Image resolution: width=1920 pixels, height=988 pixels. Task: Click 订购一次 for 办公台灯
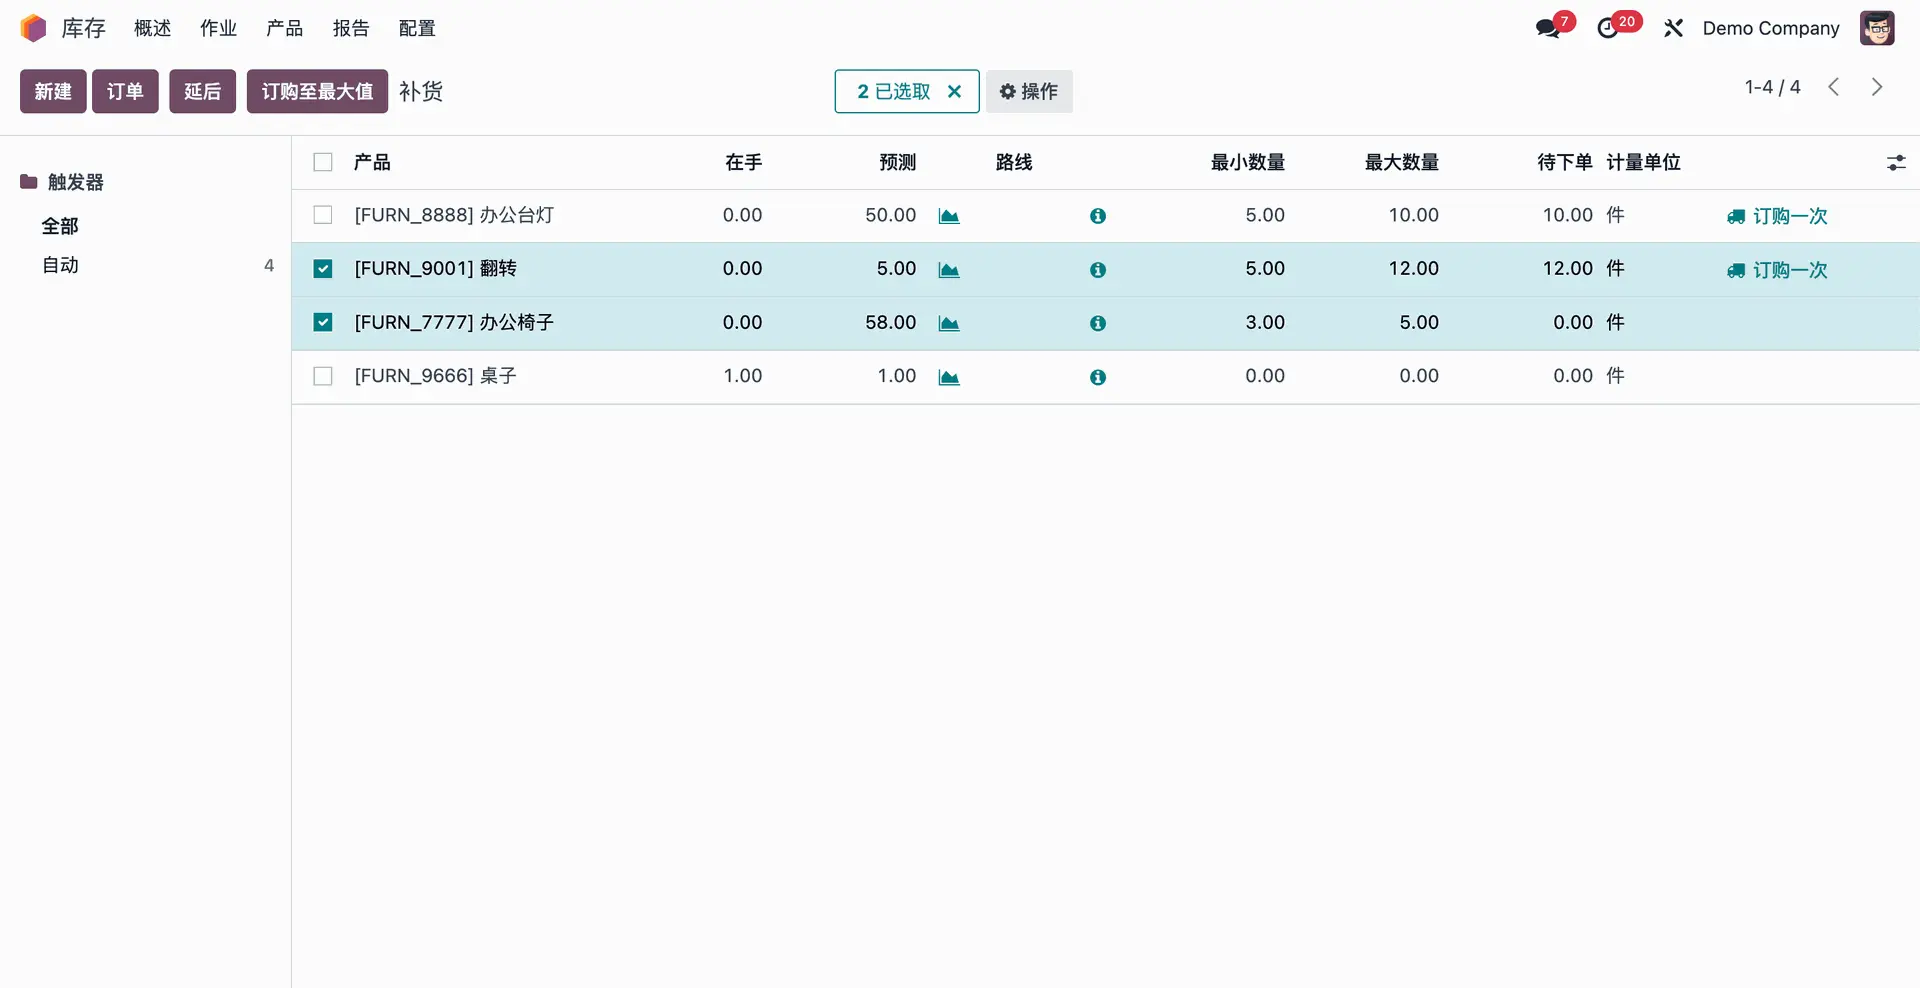[1777, 216]
